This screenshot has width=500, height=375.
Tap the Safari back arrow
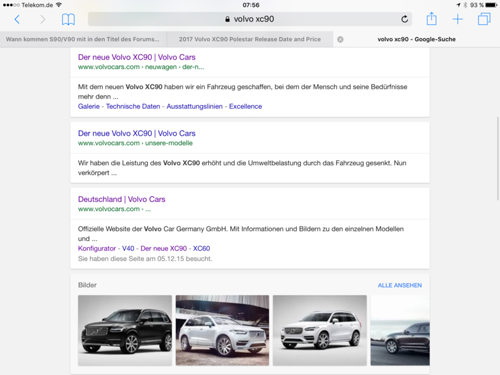pyautogui.click(x=17, y=19)
